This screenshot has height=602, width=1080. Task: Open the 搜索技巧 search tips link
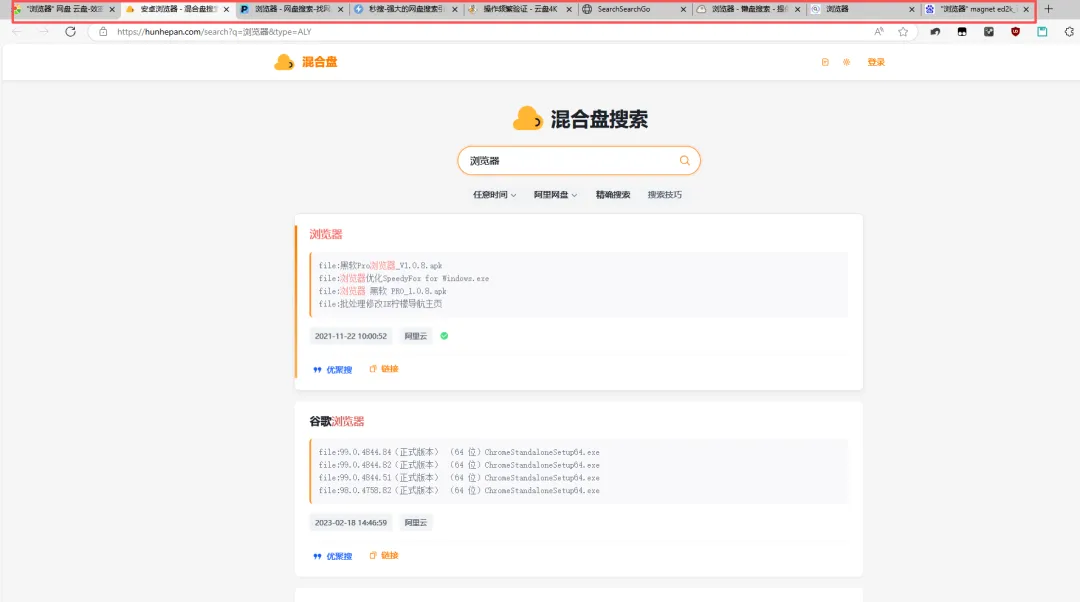click(665, 195)
